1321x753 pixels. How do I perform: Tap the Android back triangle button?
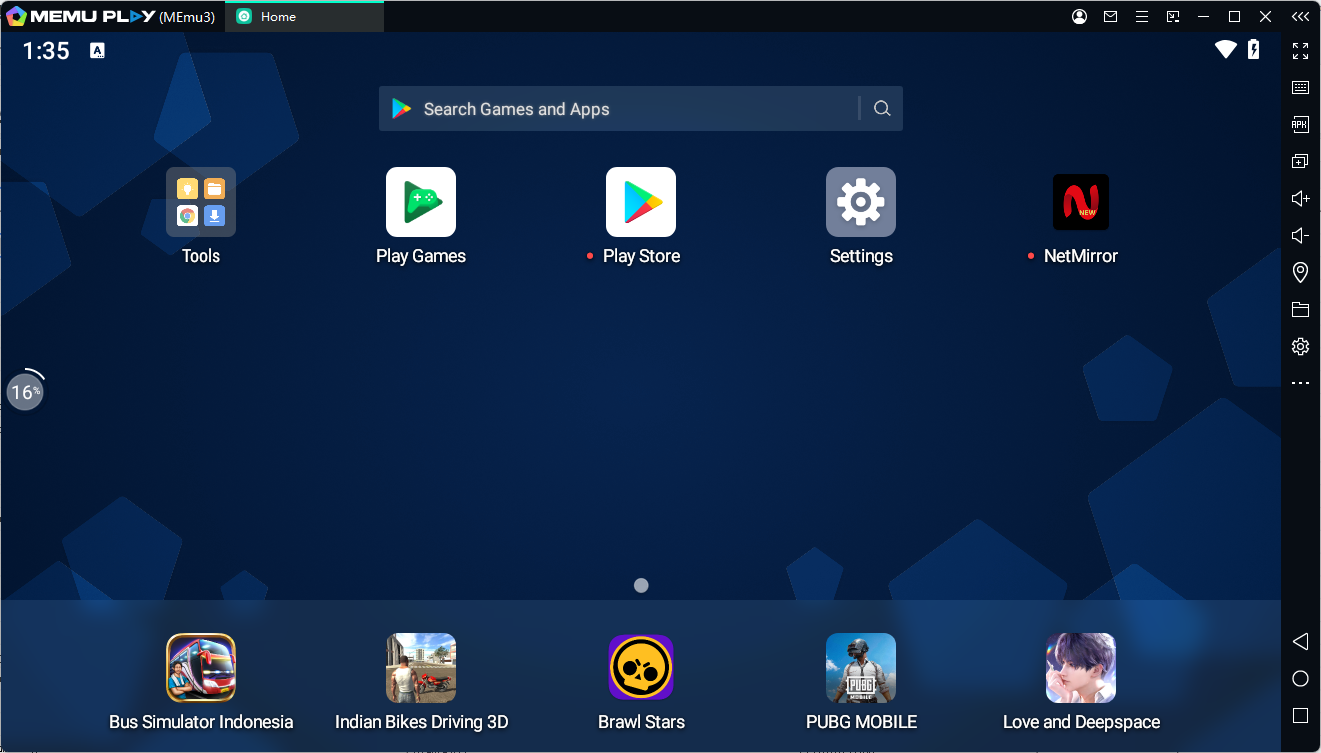click(x=1300, y=641)
